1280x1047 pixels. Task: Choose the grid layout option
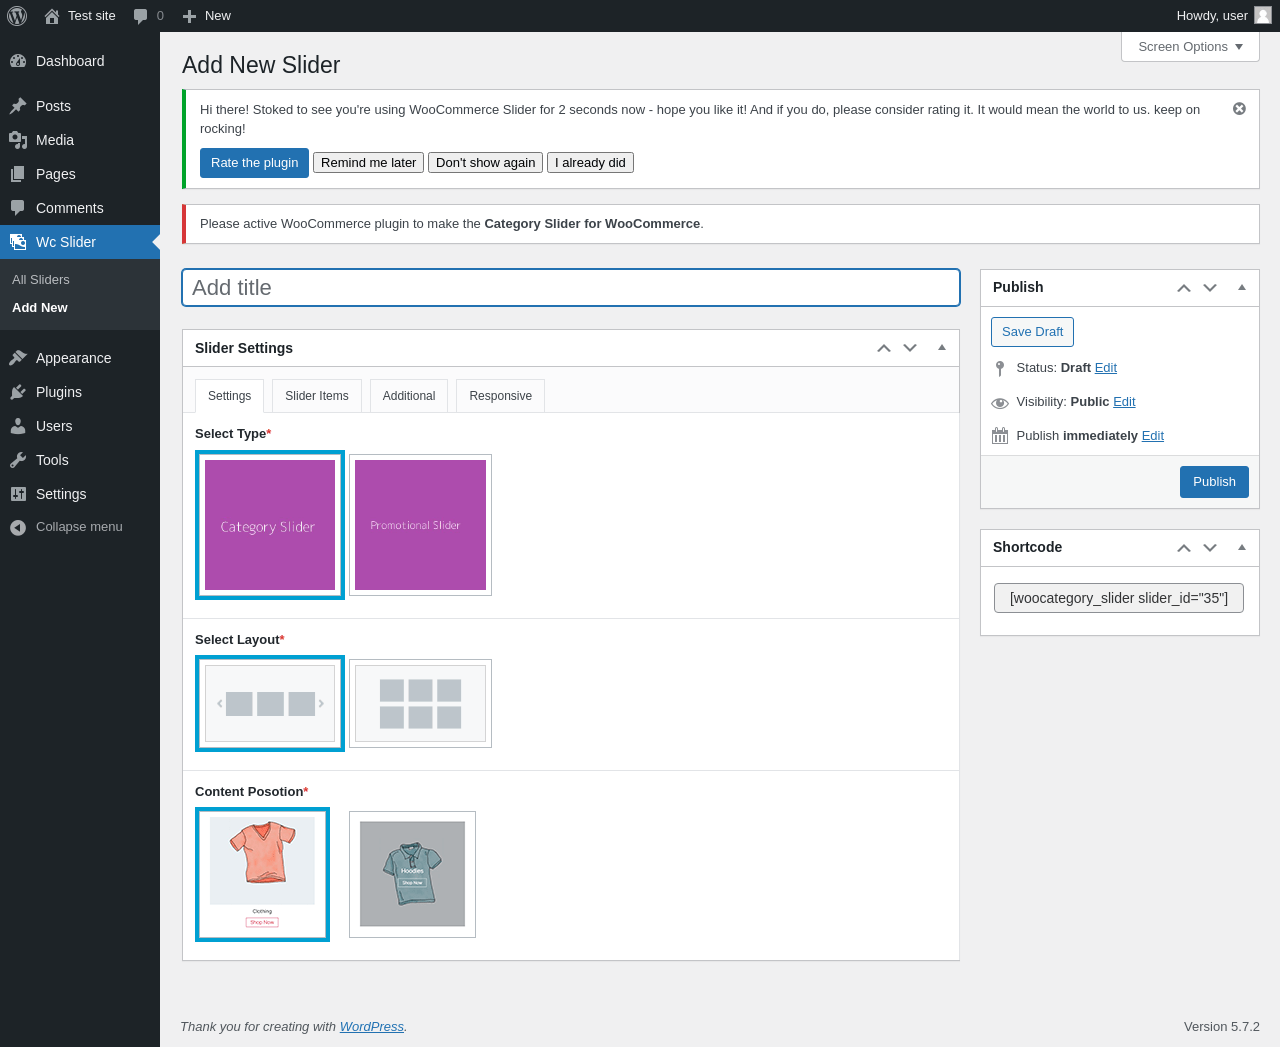[x=420, y=703]
